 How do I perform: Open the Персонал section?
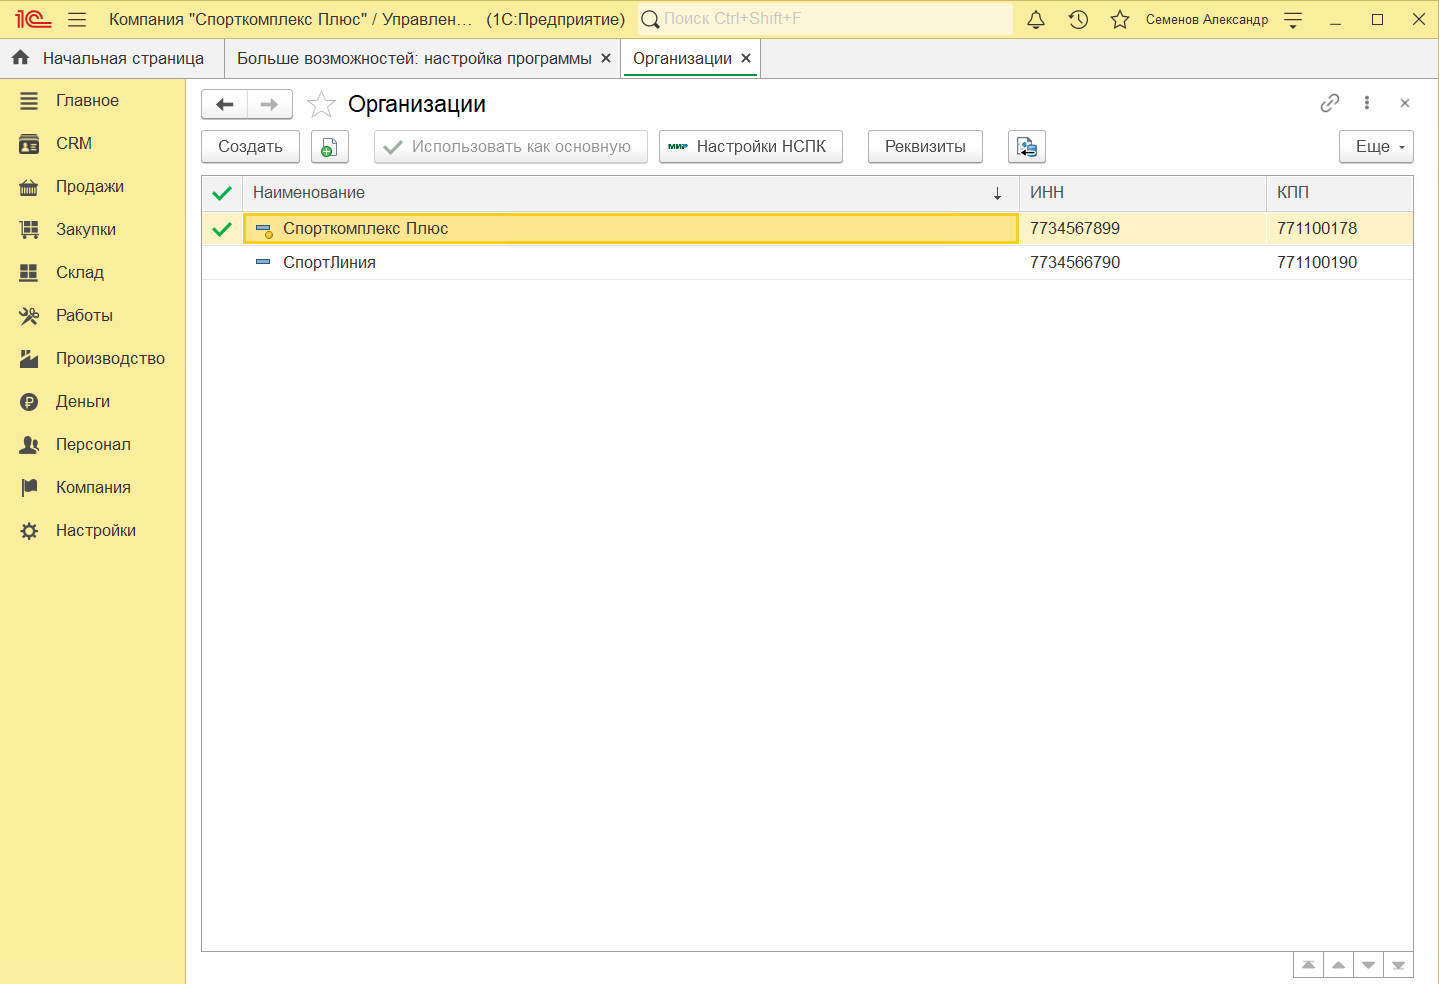coord(93,444)
